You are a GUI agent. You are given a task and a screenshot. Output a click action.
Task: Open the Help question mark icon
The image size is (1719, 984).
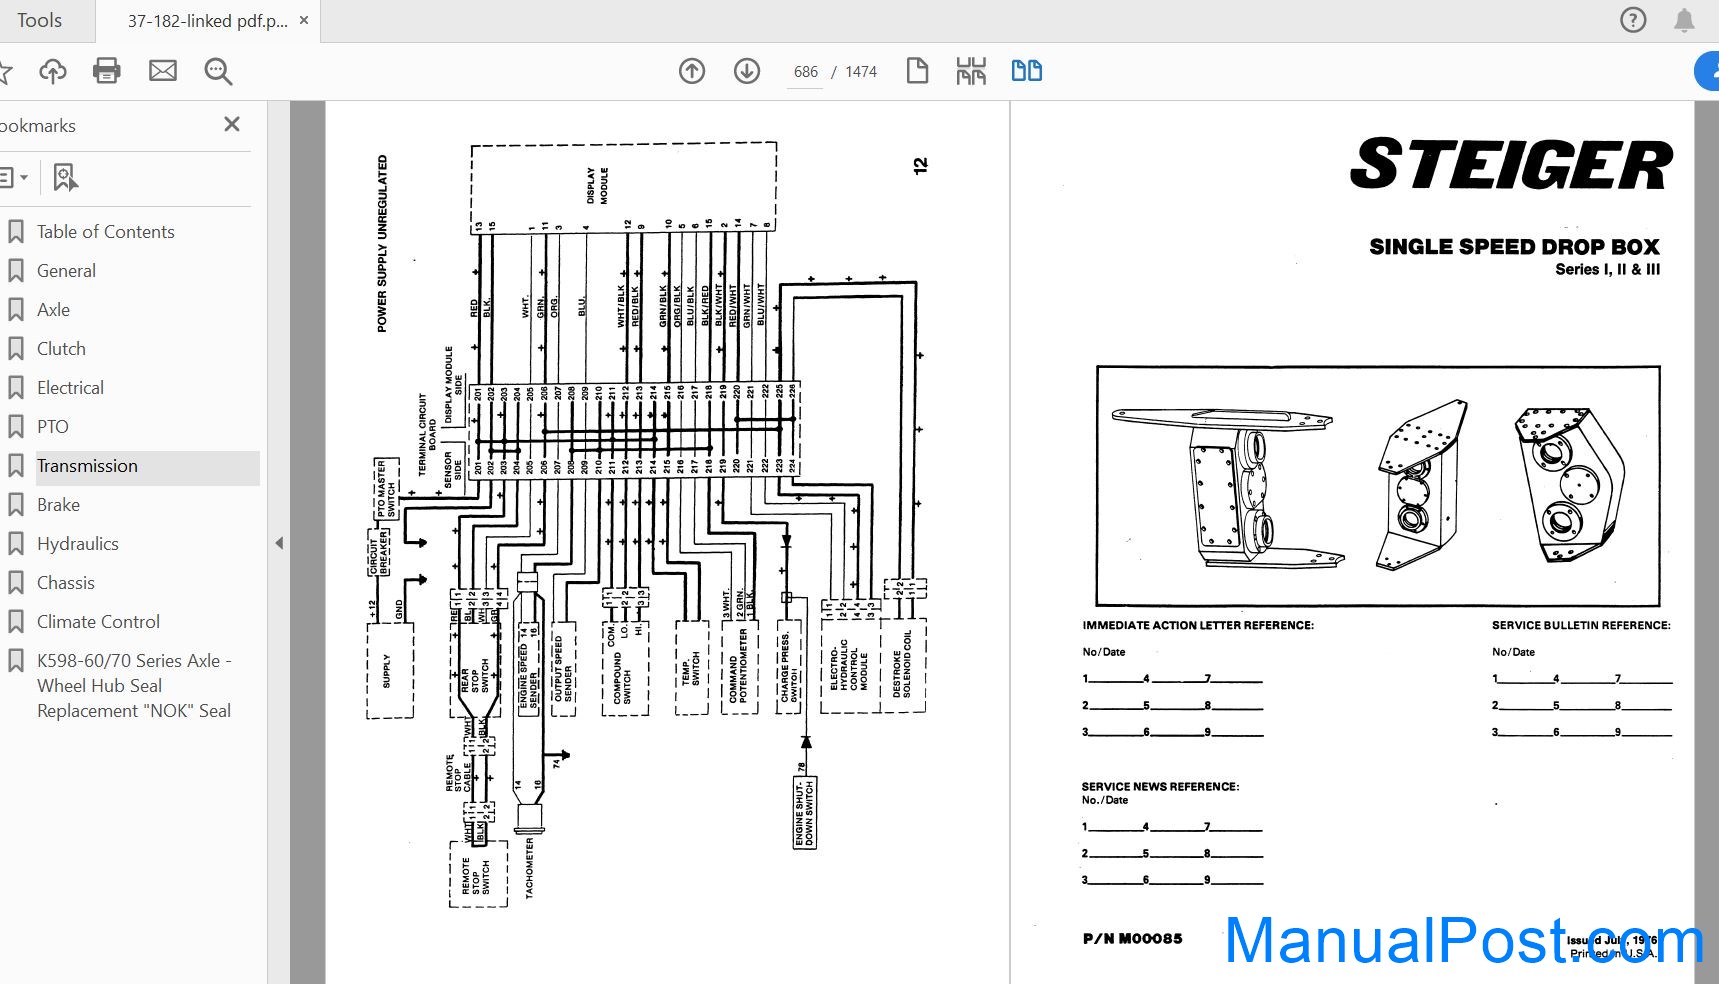[x=1633, y=20]
